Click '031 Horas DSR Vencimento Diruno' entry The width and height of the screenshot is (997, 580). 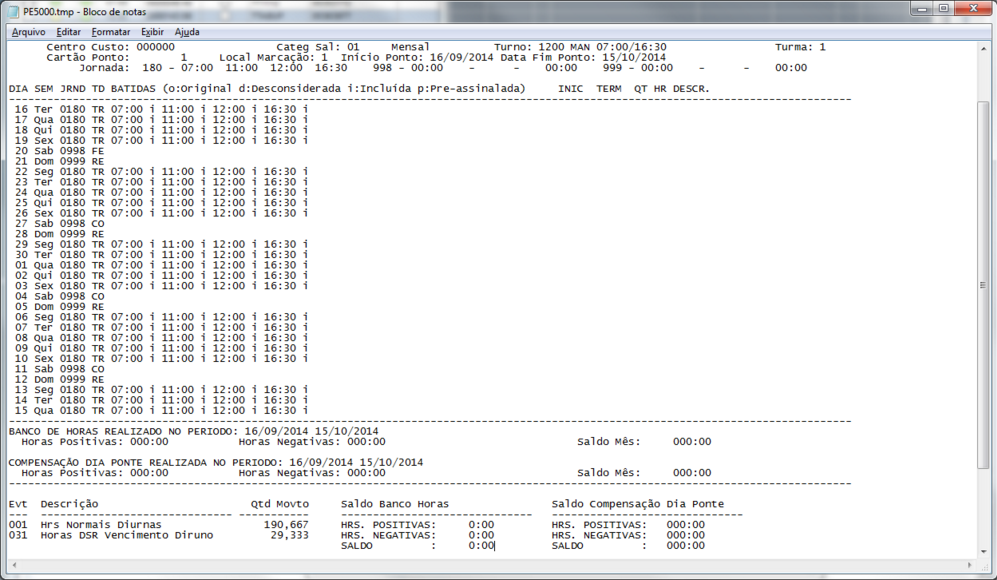pyautogui.click(x=111, y=535)
